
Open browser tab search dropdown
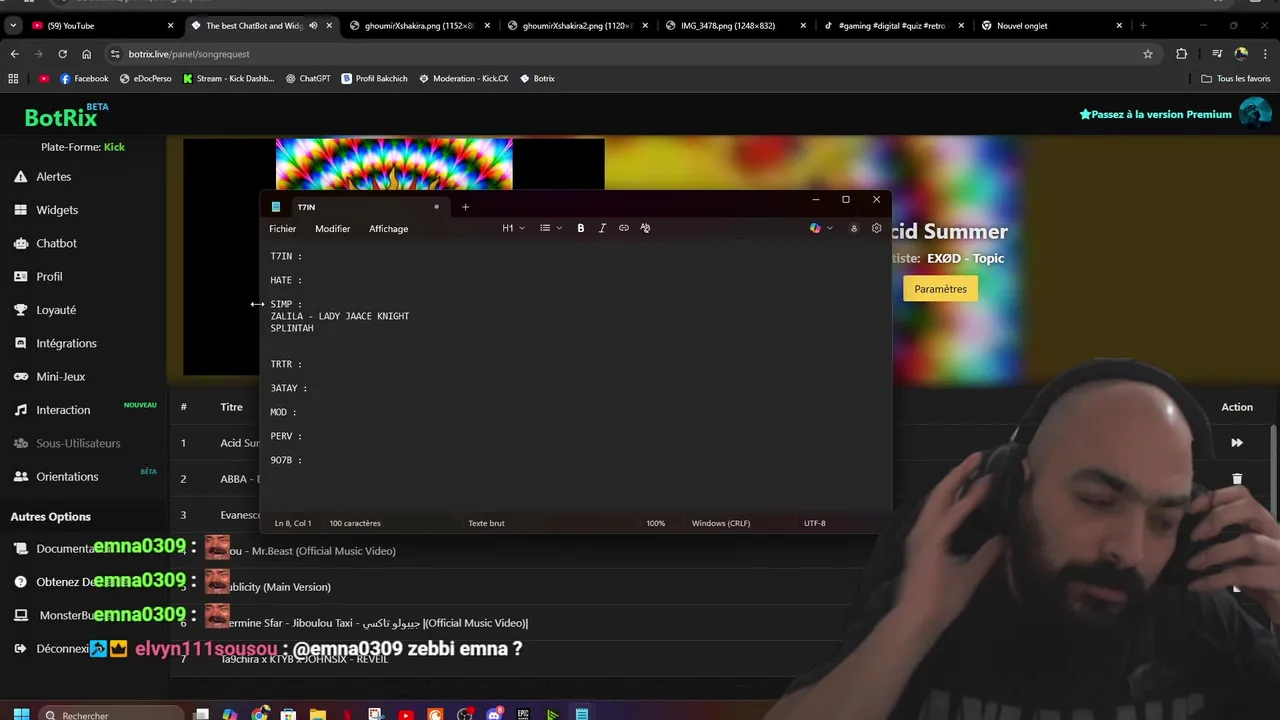point(12,26)
